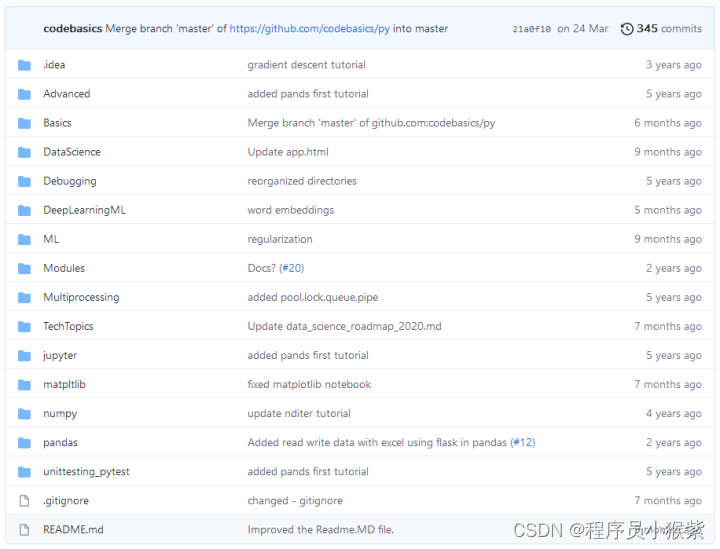Open the github.com/codebasics/py URL link
The image size is (720, 549).
[309, 28]
